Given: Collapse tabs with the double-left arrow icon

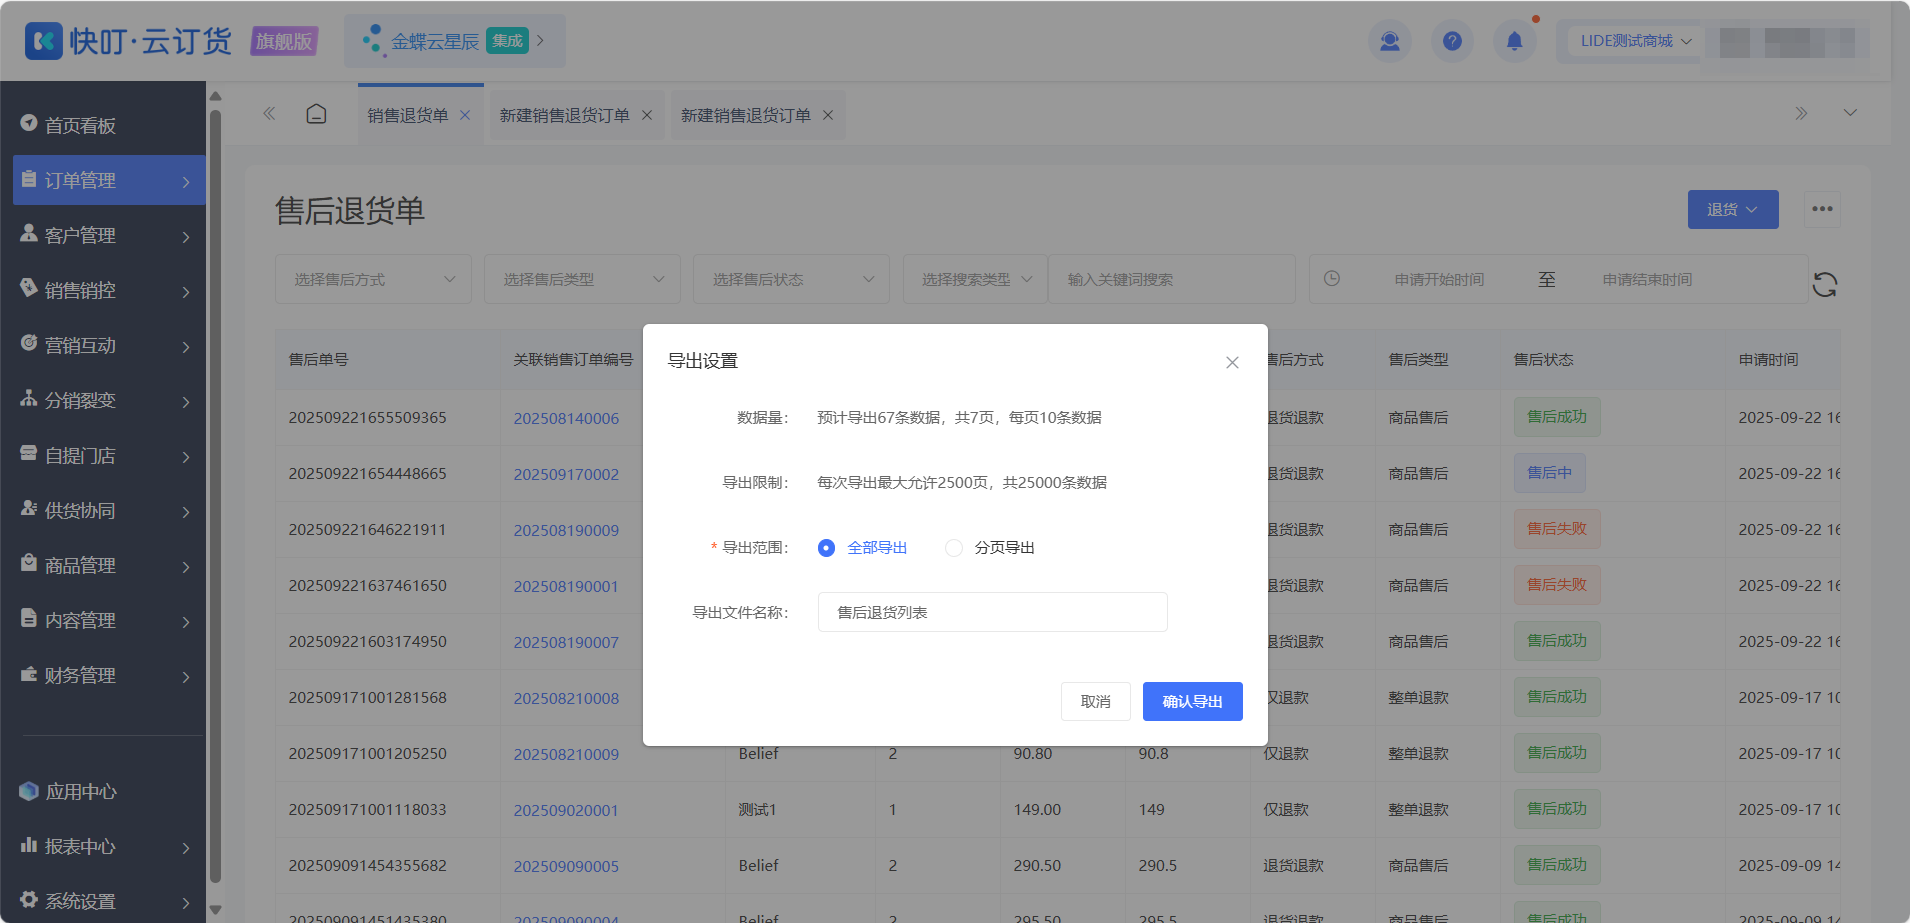Looking at the screenshot, I should pyautogui.click(x=269, y=114).
